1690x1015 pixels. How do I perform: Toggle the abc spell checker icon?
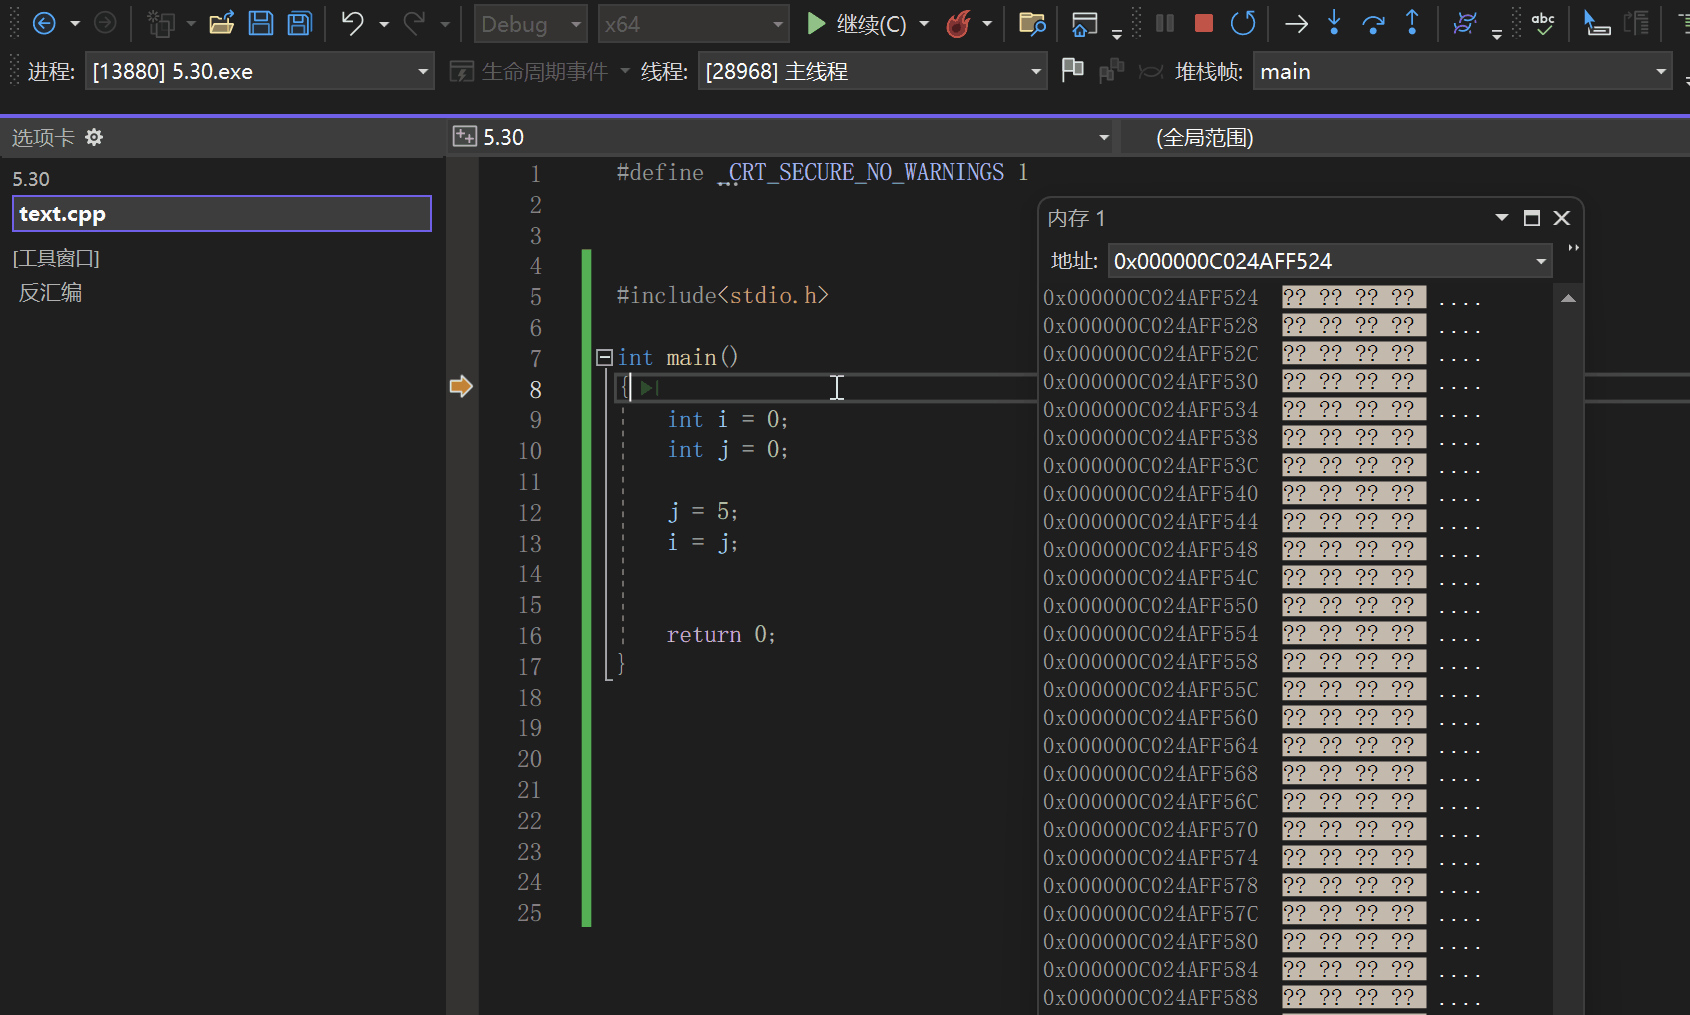coord(1543,23)
